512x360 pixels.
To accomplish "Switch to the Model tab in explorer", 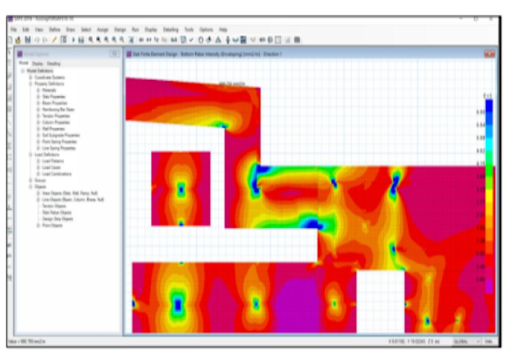I will (x=23, y=63).
